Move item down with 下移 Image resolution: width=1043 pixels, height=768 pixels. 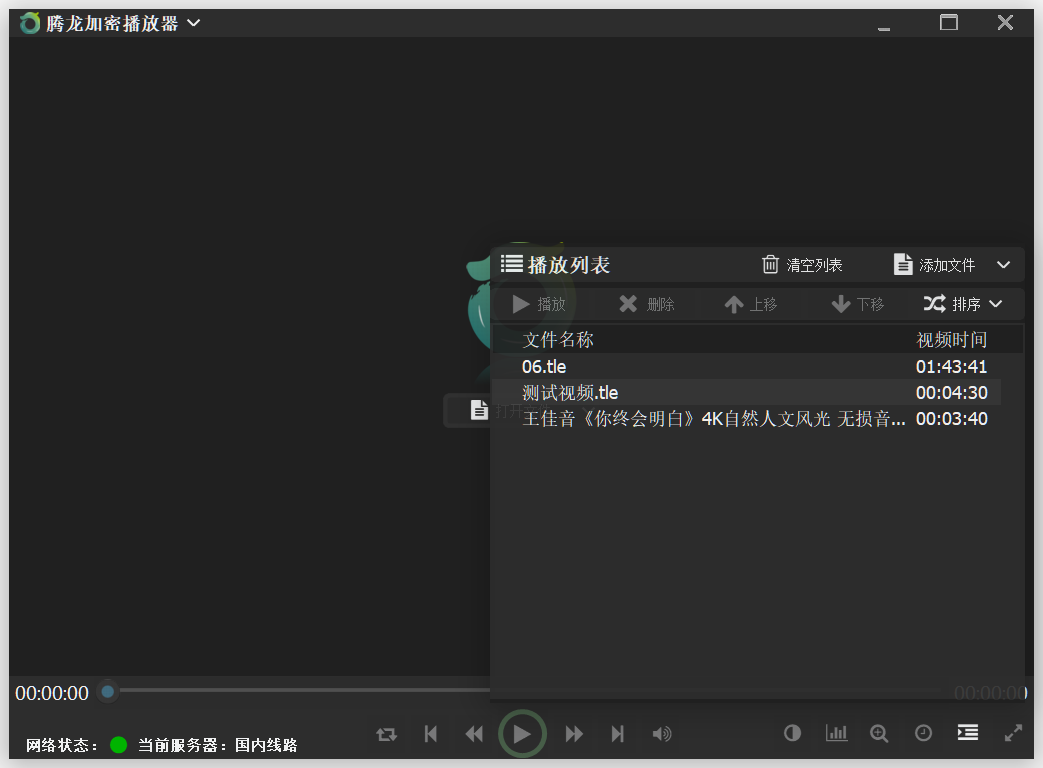[x=857, y=304]
